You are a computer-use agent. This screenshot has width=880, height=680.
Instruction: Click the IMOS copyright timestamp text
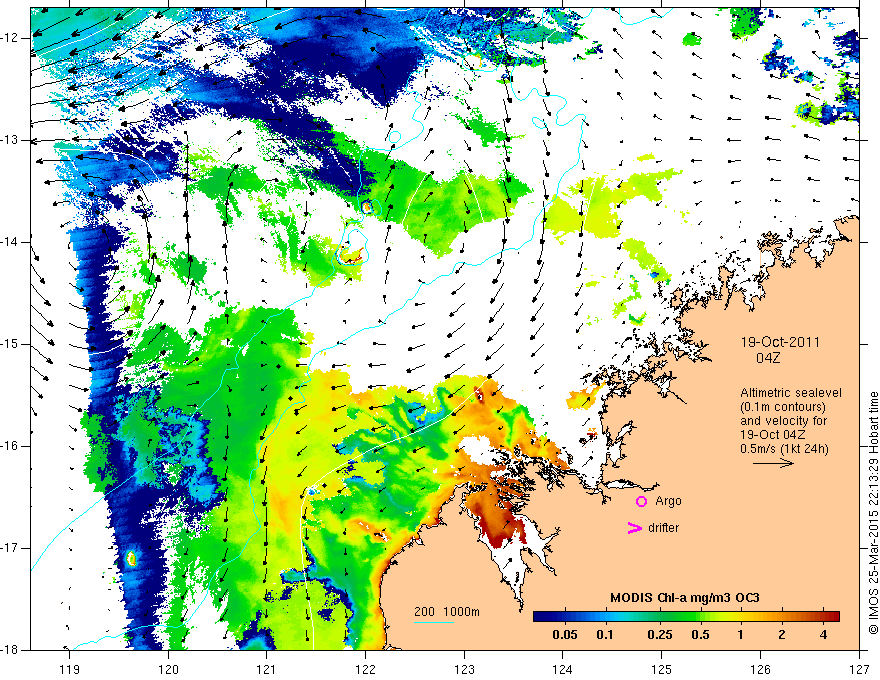(873, 513)
